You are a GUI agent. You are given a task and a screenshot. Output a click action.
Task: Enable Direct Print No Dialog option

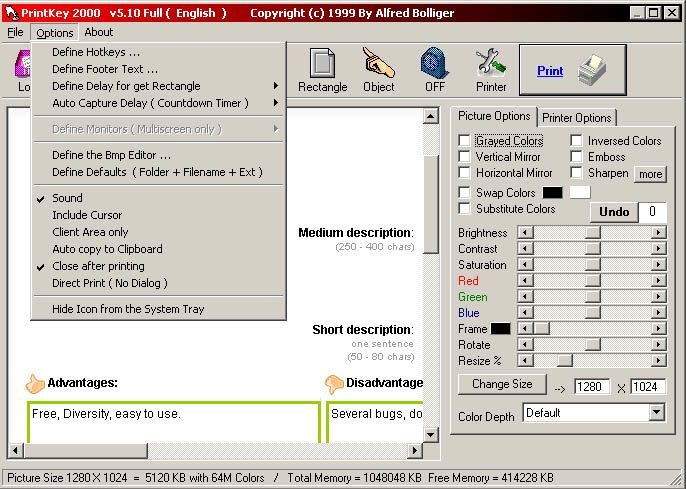tap(159, 283)
